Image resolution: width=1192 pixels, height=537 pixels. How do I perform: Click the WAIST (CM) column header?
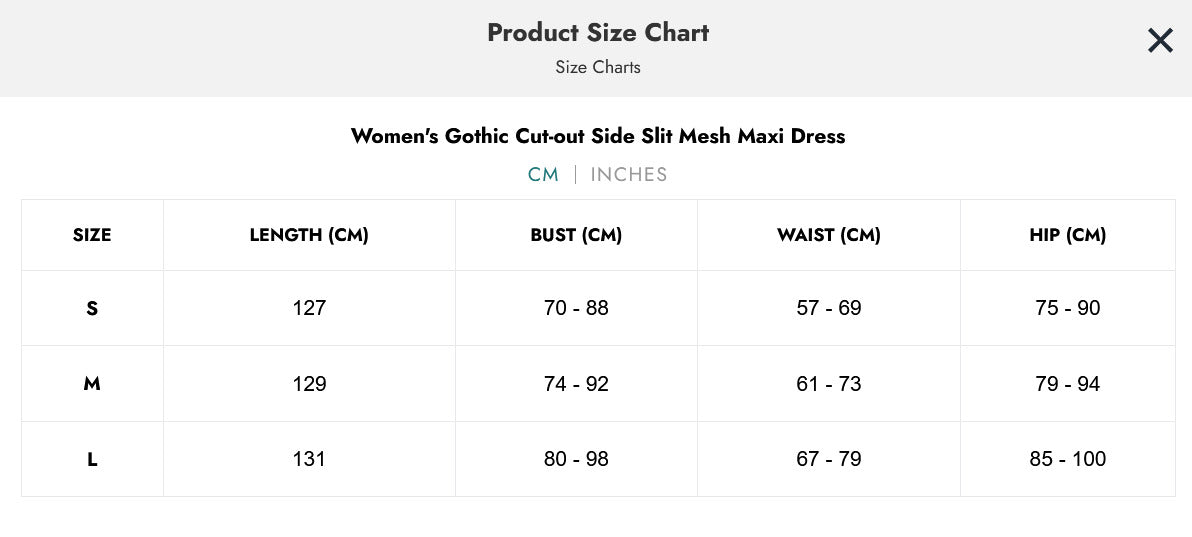[829, 235]
